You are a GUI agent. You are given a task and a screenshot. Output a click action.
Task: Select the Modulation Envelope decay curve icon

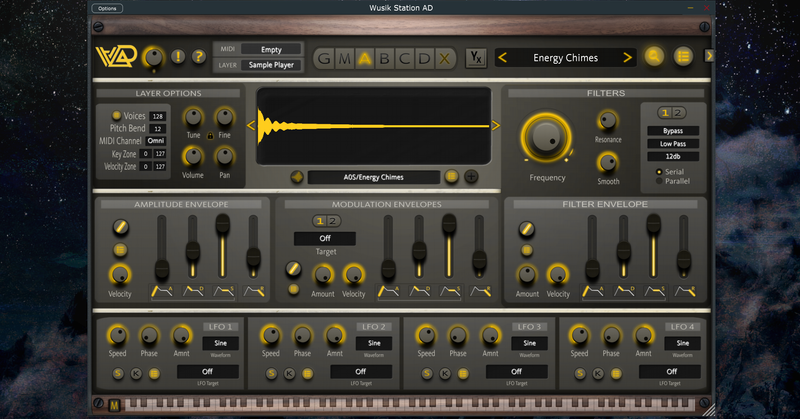click(419, 291)
